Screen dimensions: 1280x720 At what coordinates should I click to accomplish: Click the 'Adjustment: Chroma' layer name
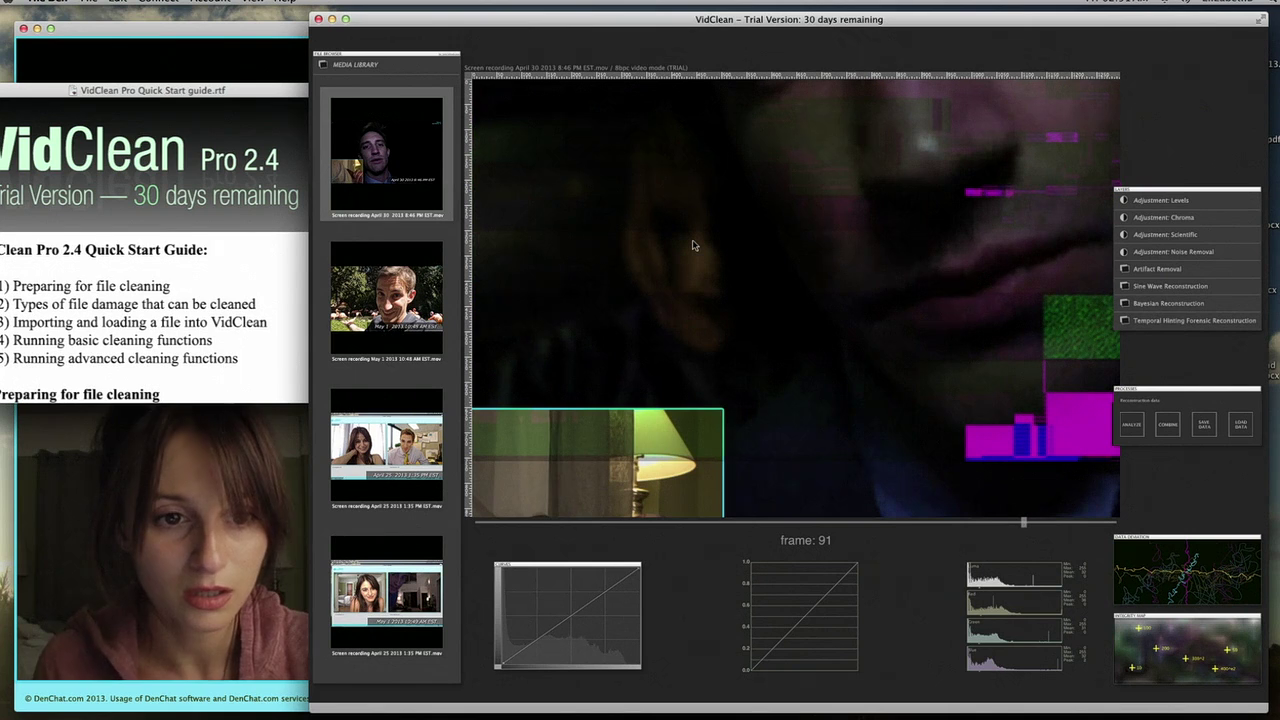click(x=1163, y=217)
